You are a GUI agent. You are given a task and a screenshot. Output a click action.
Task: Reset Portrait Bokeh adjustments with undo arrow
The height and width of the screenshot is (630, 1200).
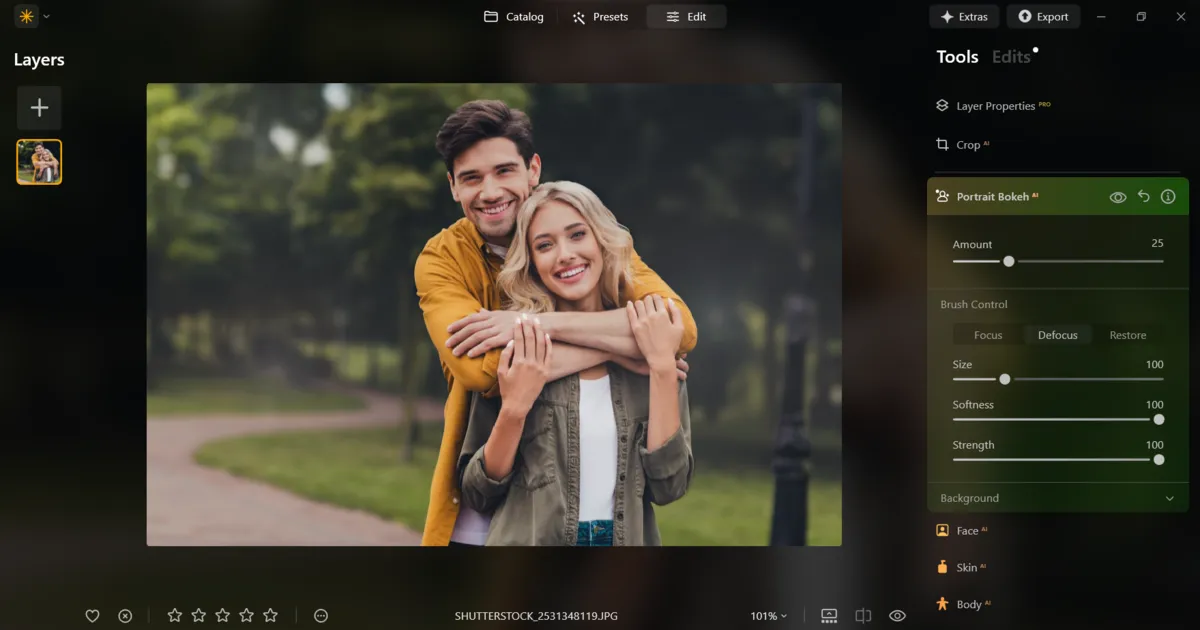pos(1143,196)
